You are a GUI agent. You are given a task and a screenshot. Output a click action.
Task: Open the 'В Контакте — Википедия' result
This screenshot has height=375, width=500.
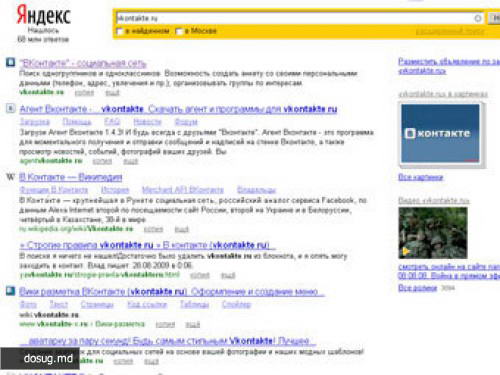click(71, 177)
